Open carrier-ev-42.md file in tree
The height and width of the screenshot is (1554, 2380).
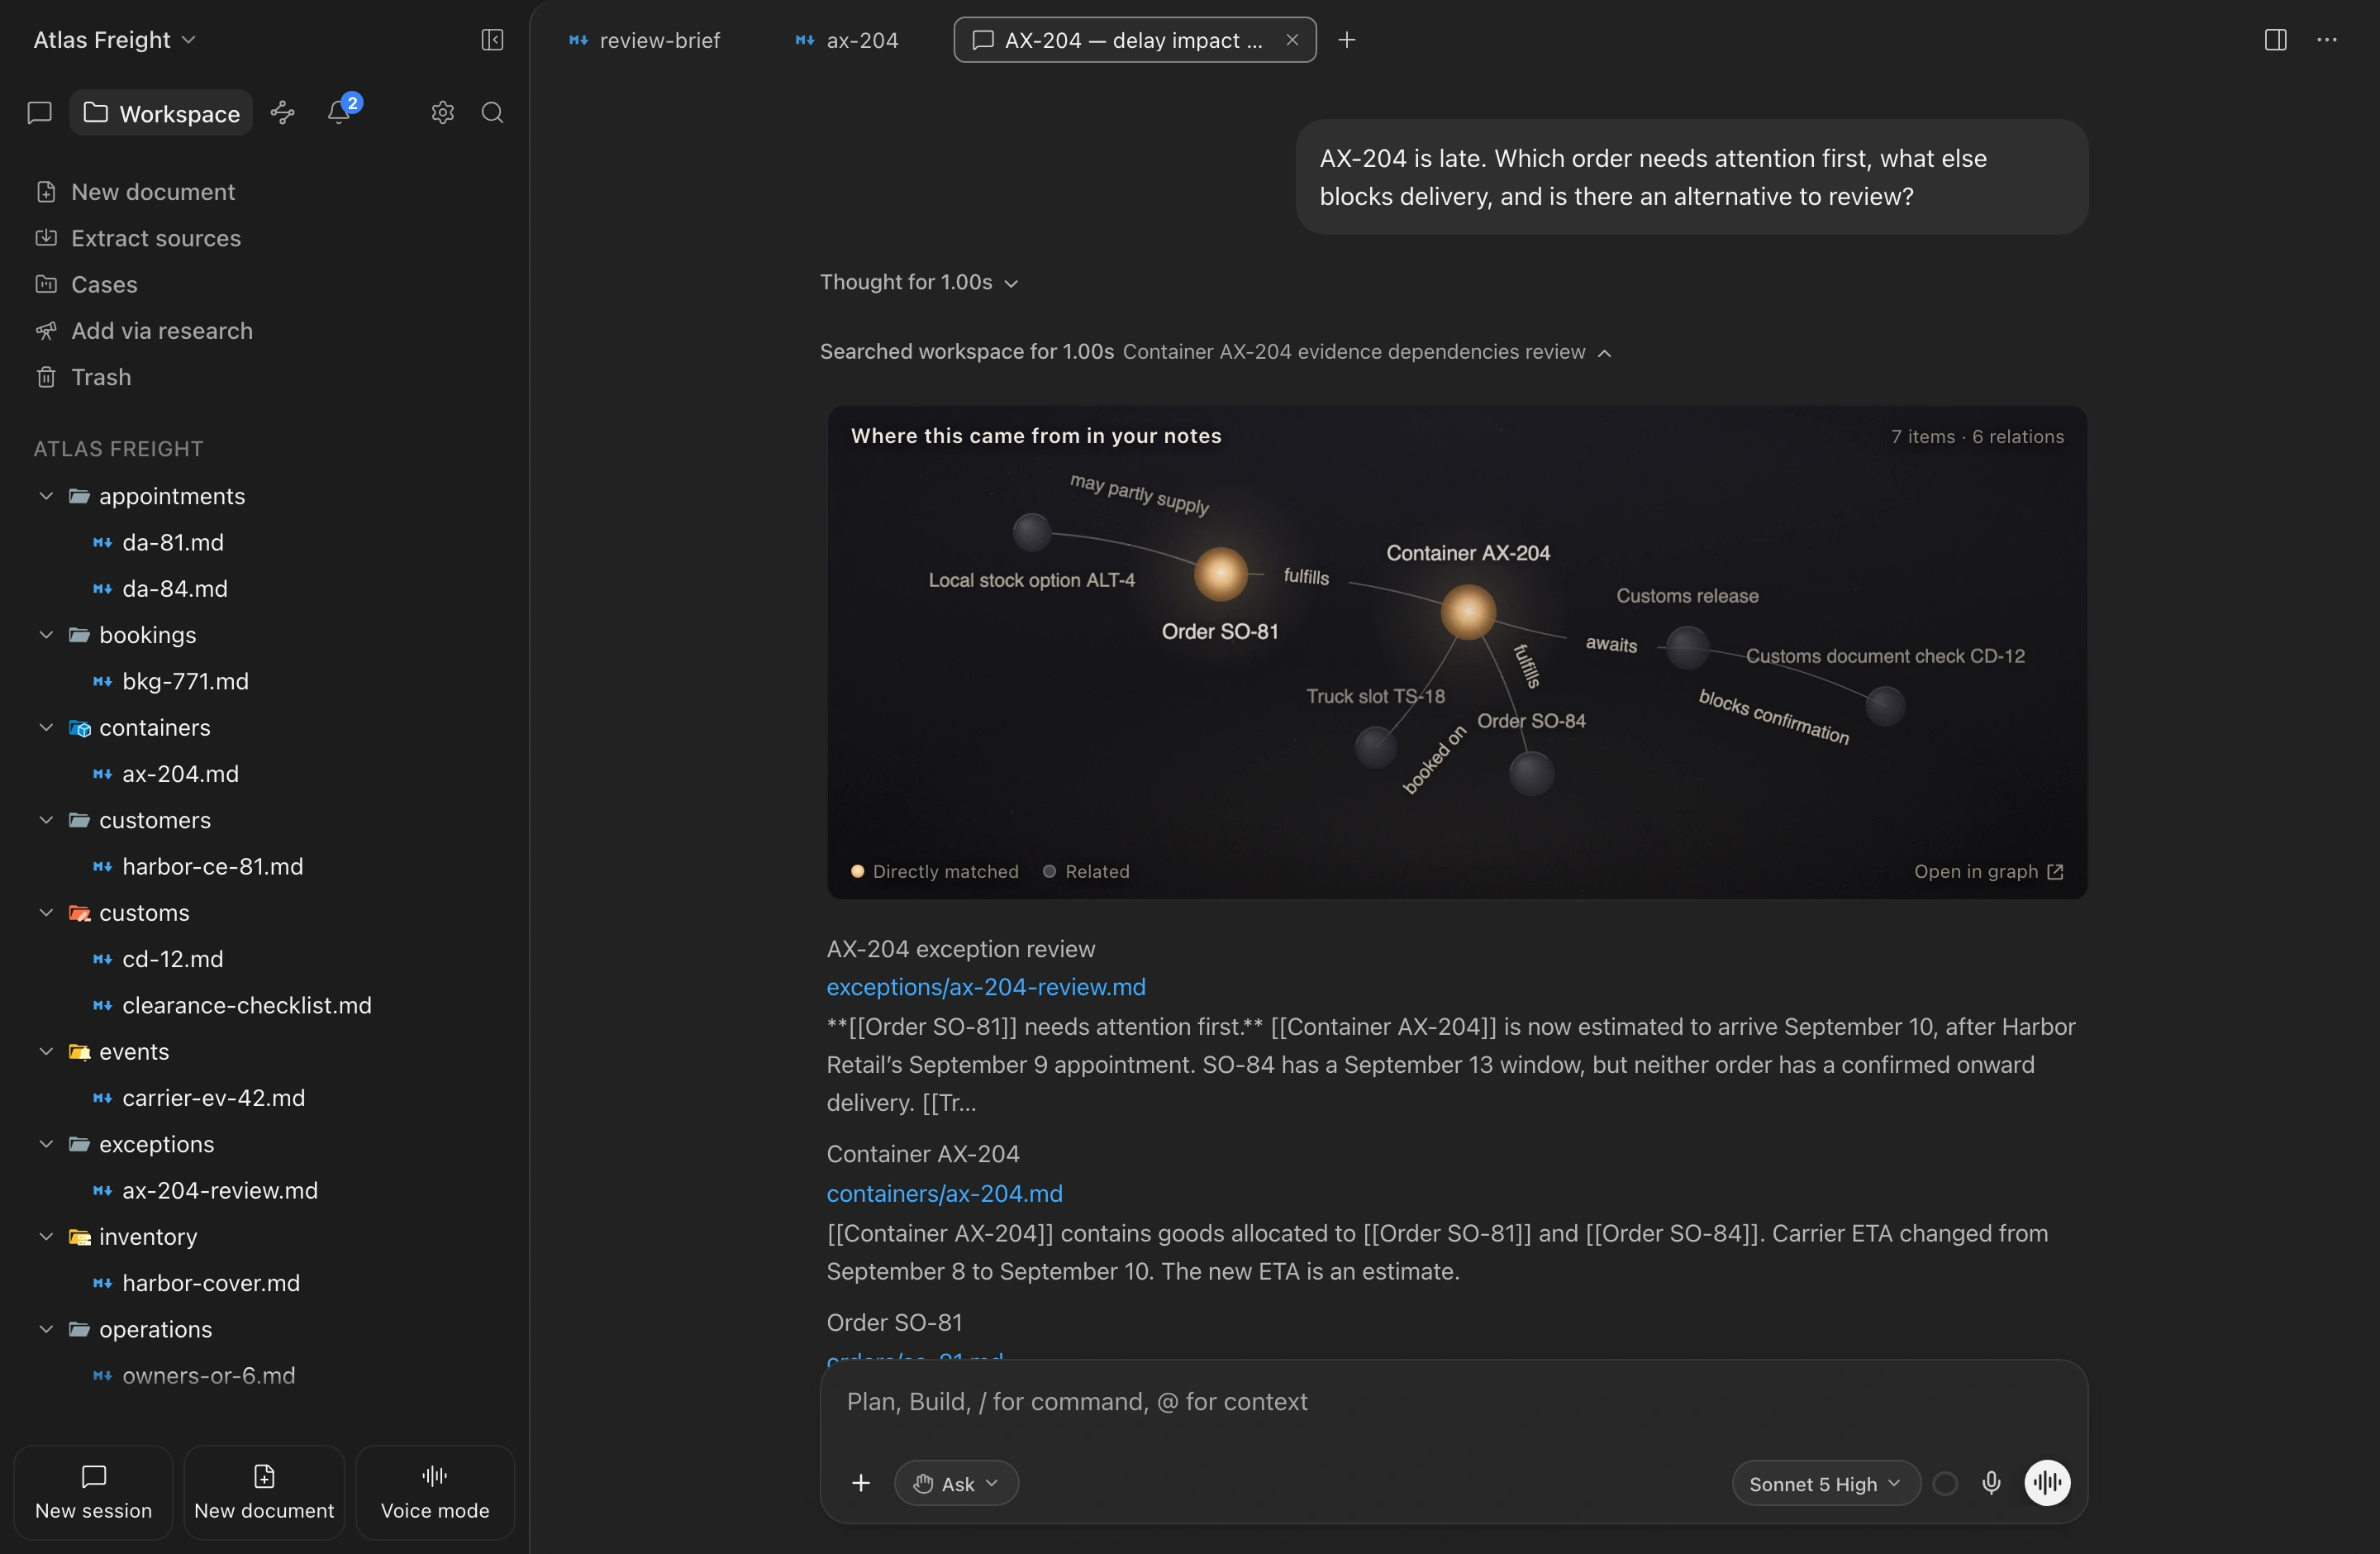pyautogui.click(x=213, y=1098)
